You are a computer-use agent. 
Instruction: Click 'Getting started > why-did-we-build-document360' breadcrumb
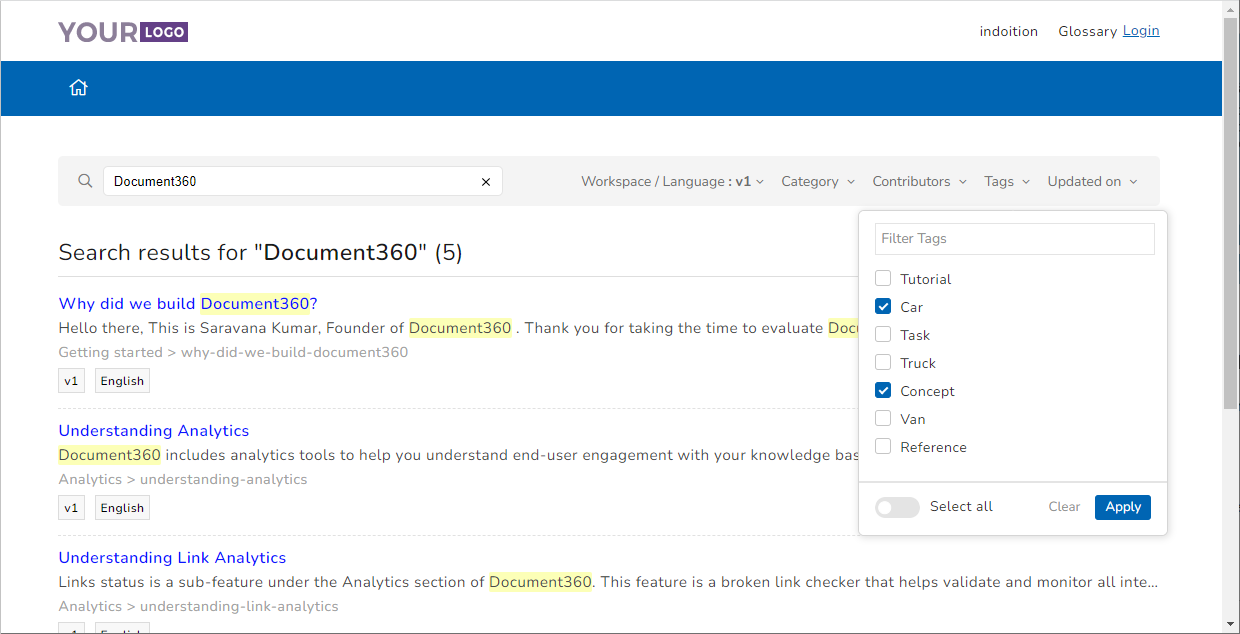tap(233, 352)
